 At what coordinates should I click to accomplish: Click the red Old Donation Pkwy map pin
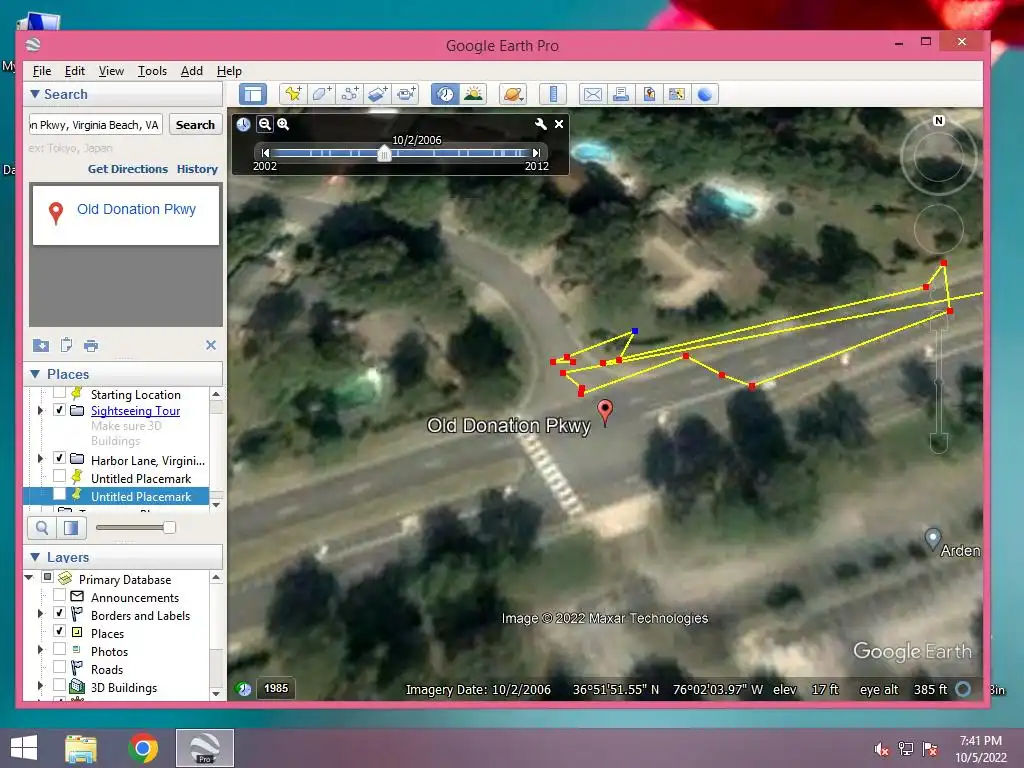605,411
